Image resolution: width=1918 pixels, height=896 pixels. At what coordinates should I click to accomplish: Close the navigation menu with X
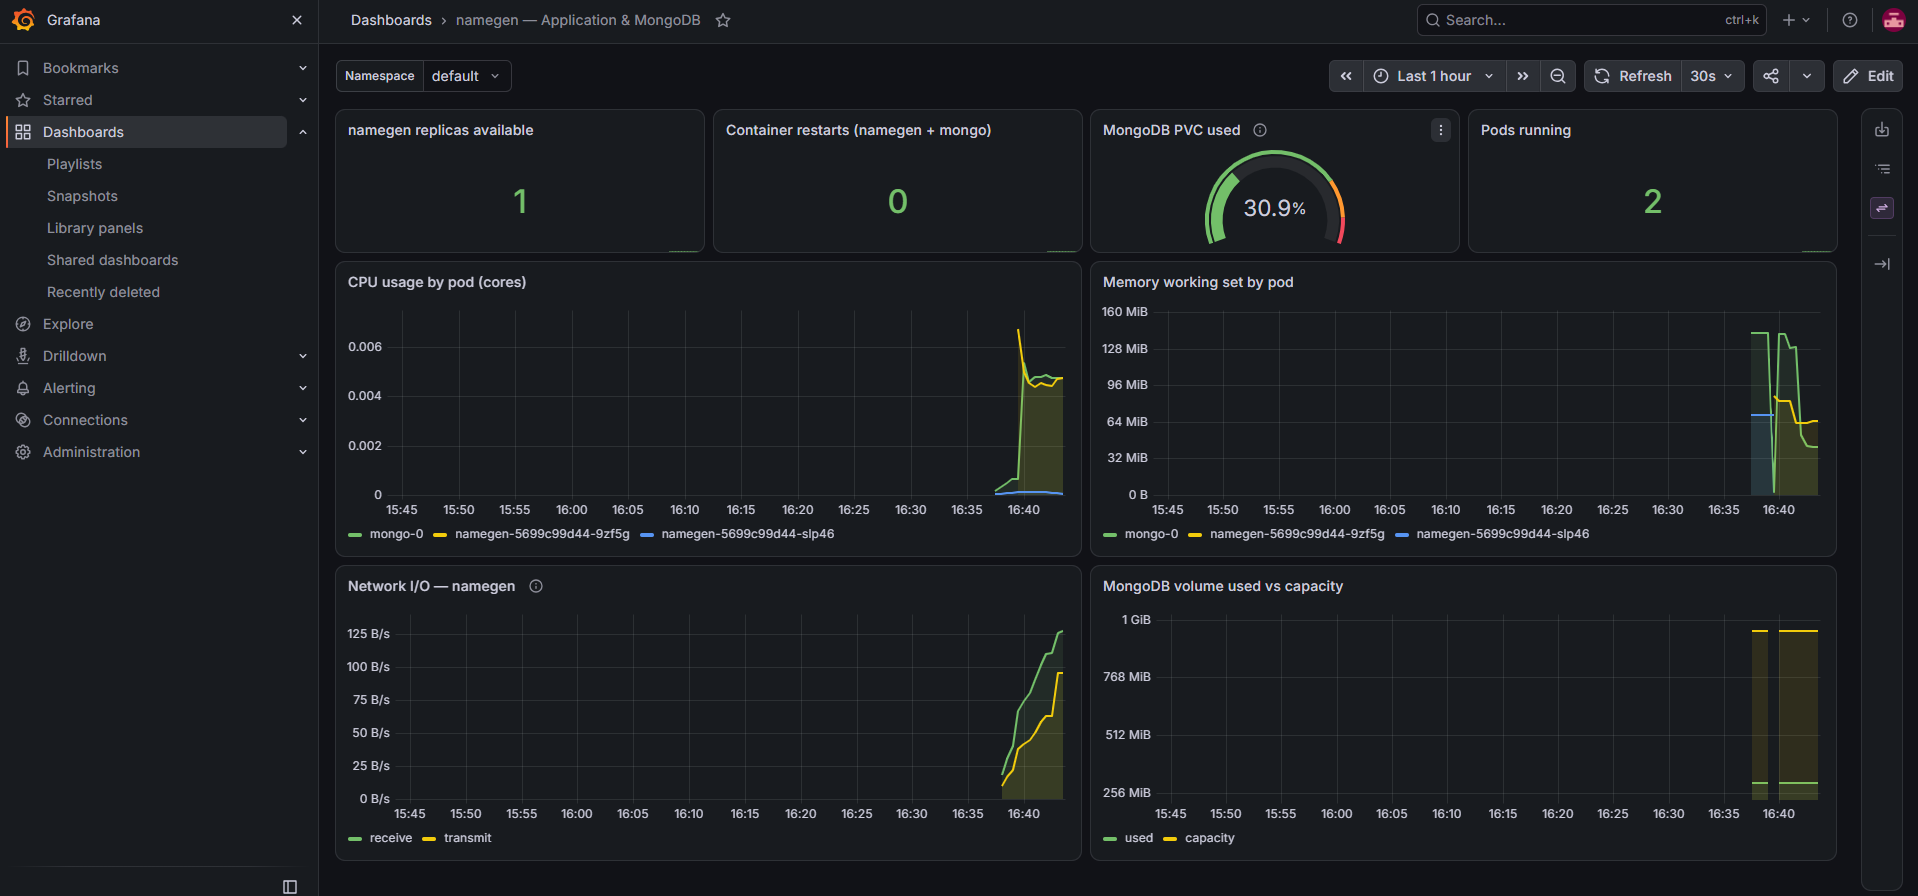(x=297, y=20)
